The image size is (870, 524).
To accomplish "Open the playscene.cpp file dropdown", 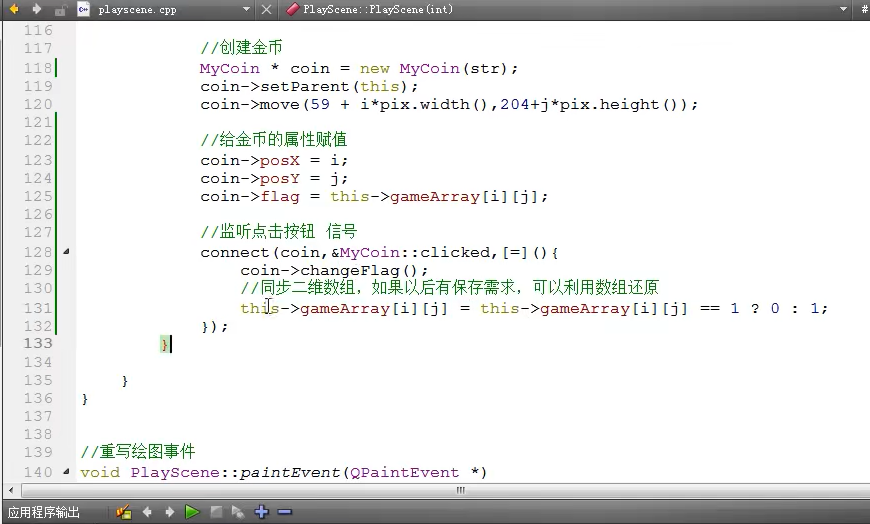I will point(246,9).
